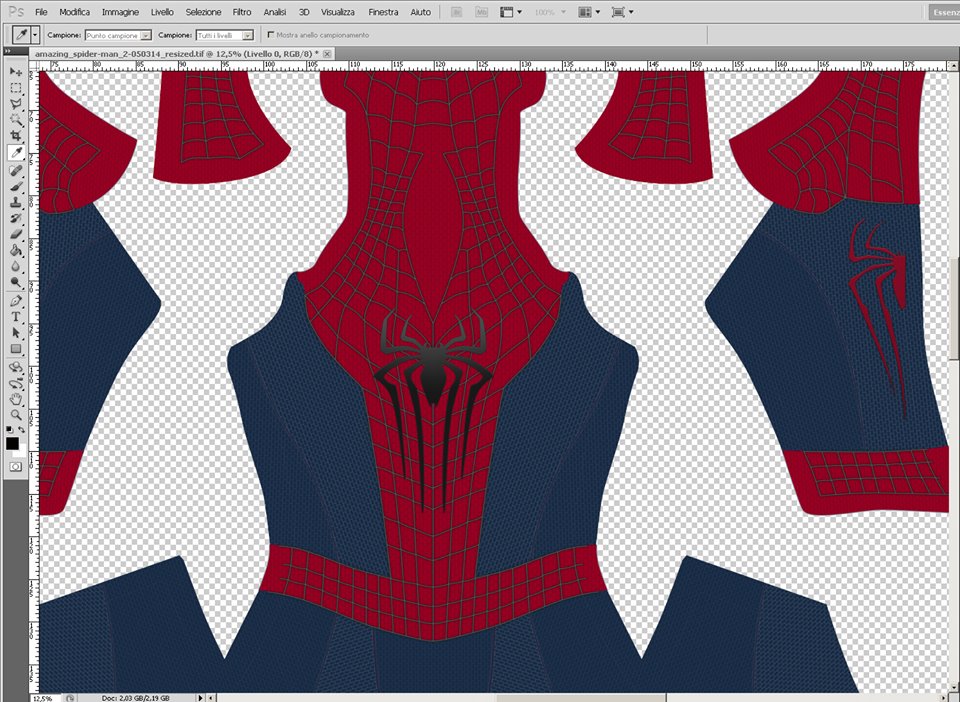Screen dimensions: 960x702
Task: Click the 'Doc: 2,03 GB/2,19 GB' status text
Action: (135, 698)
